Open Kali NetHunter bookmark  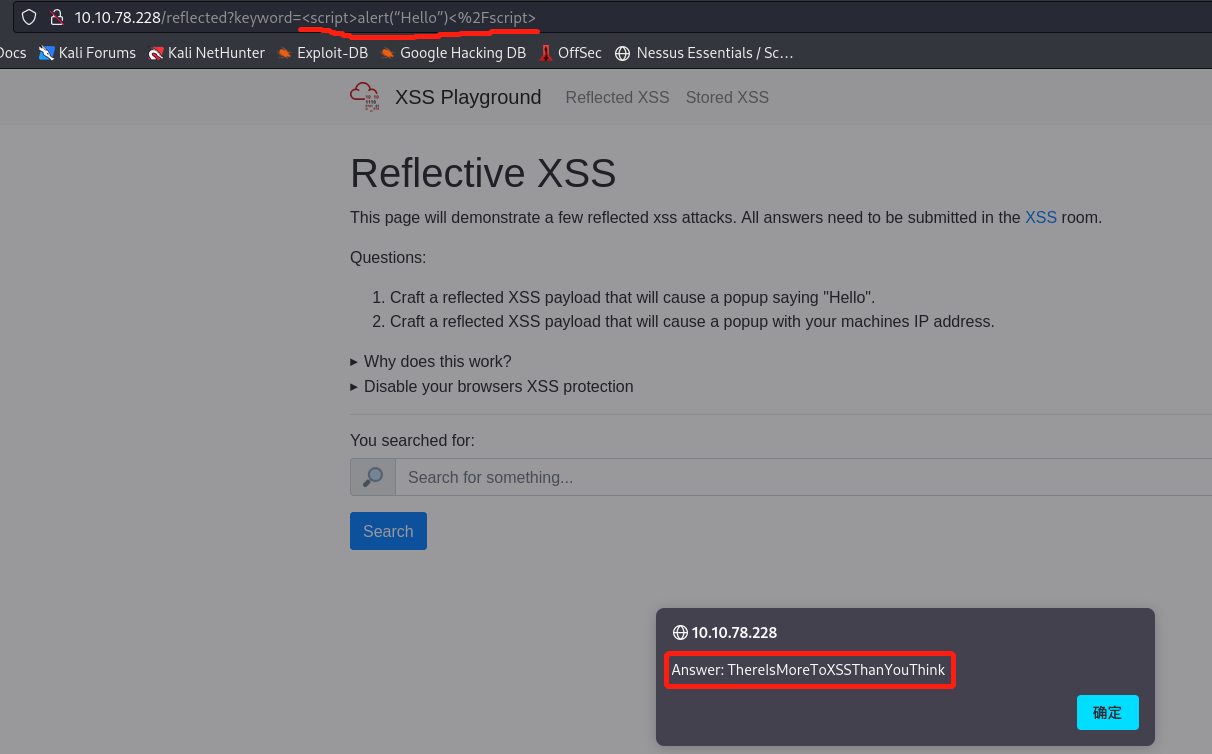(x=206, y=53)
